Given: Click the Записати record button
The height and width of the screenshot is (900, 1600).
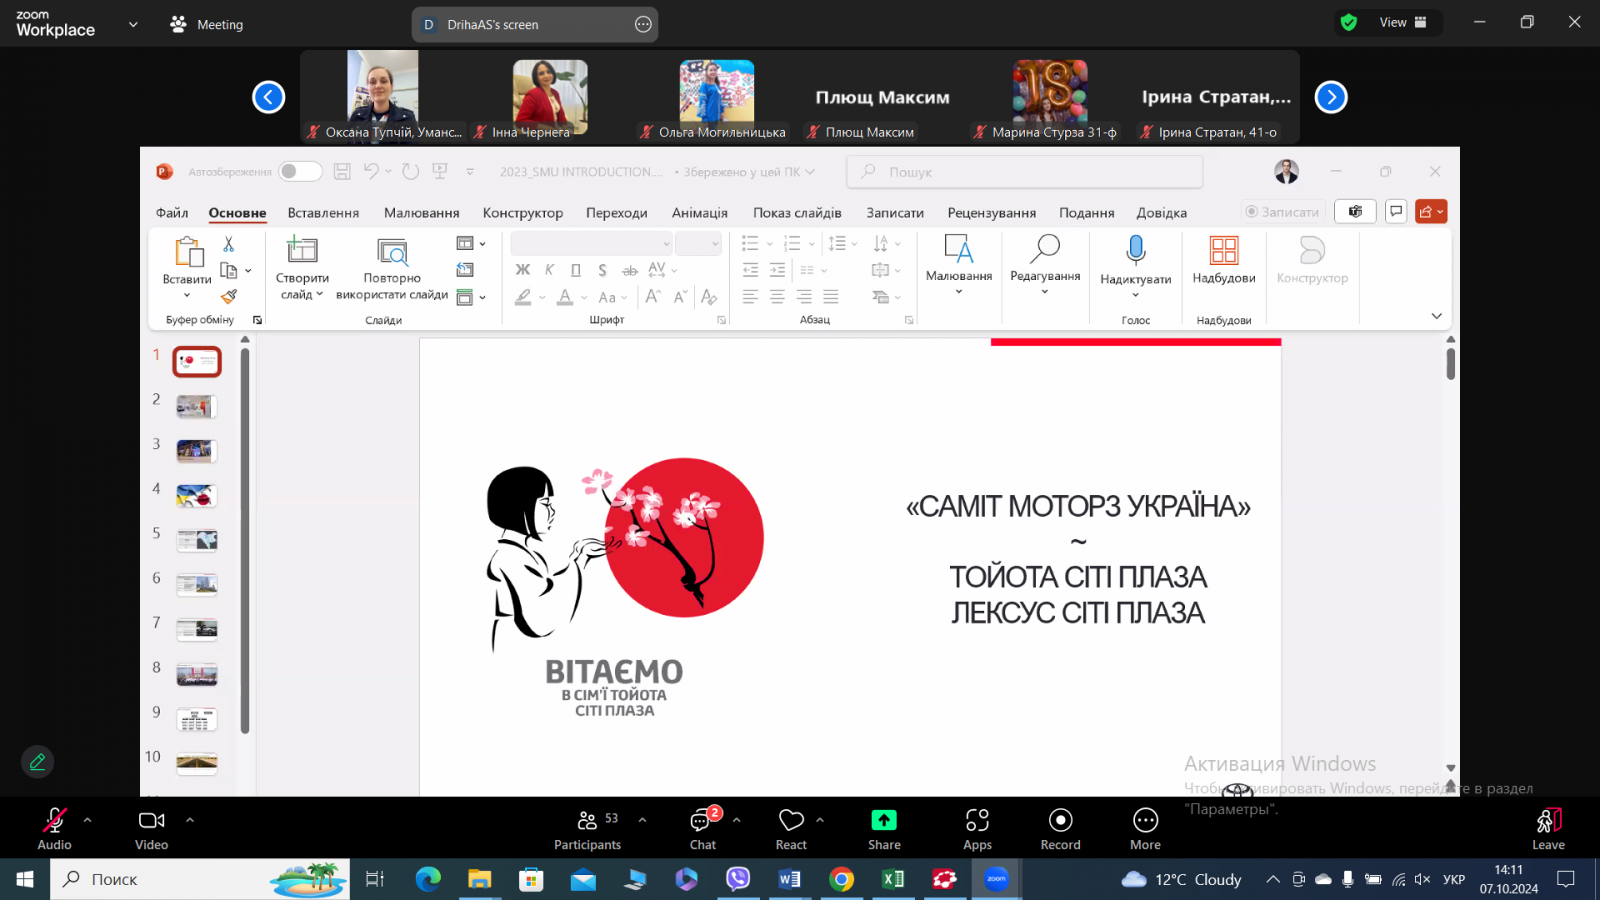Looking at the screenshot, I should 1283,212.
